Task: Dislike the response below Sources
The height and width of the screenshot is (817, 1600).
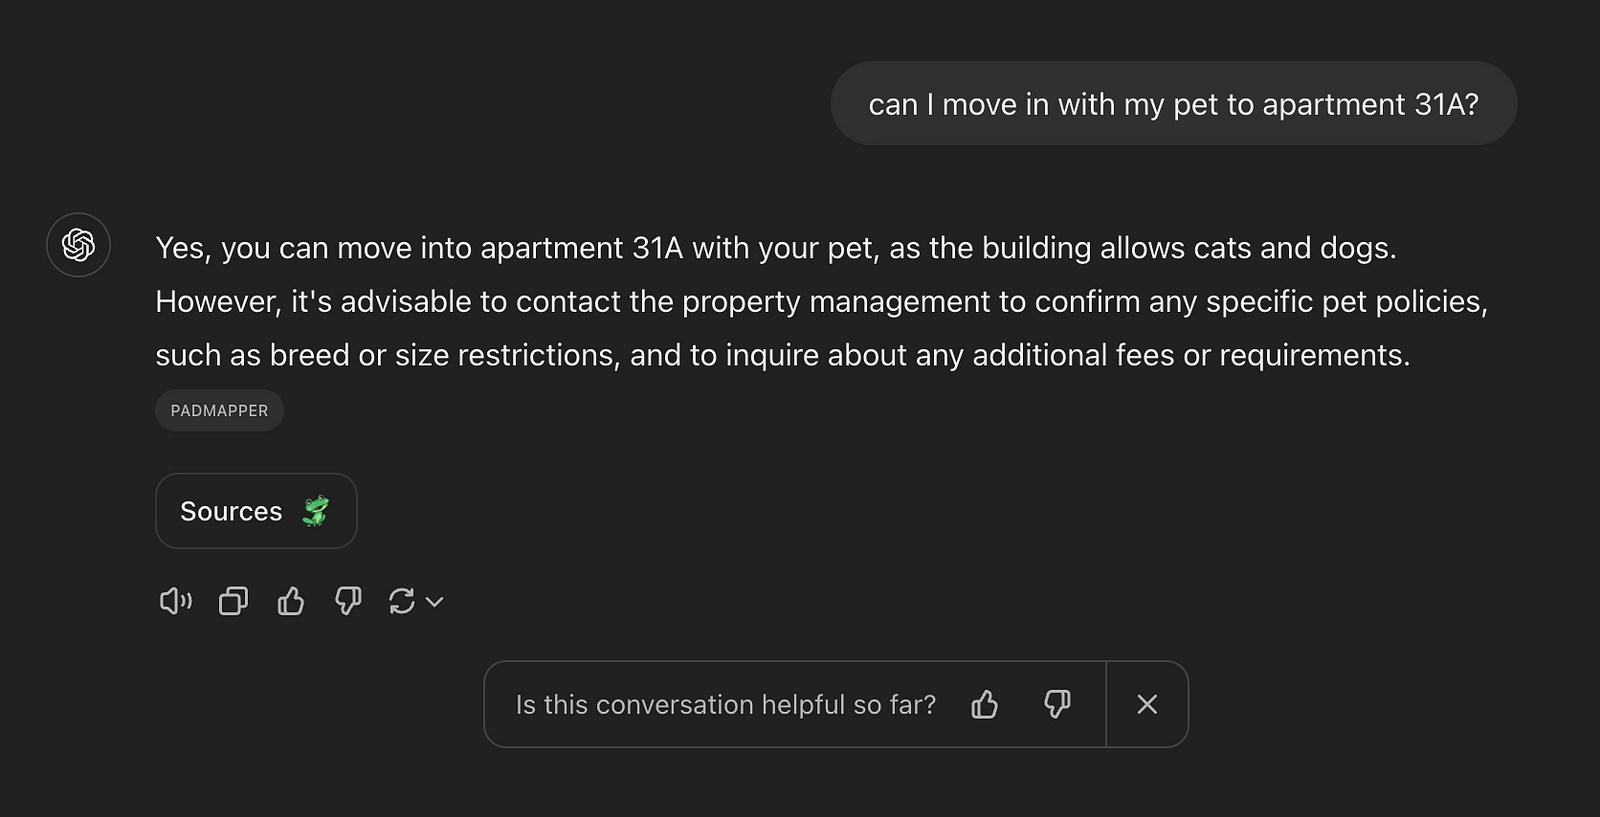Action: [348, 601]
